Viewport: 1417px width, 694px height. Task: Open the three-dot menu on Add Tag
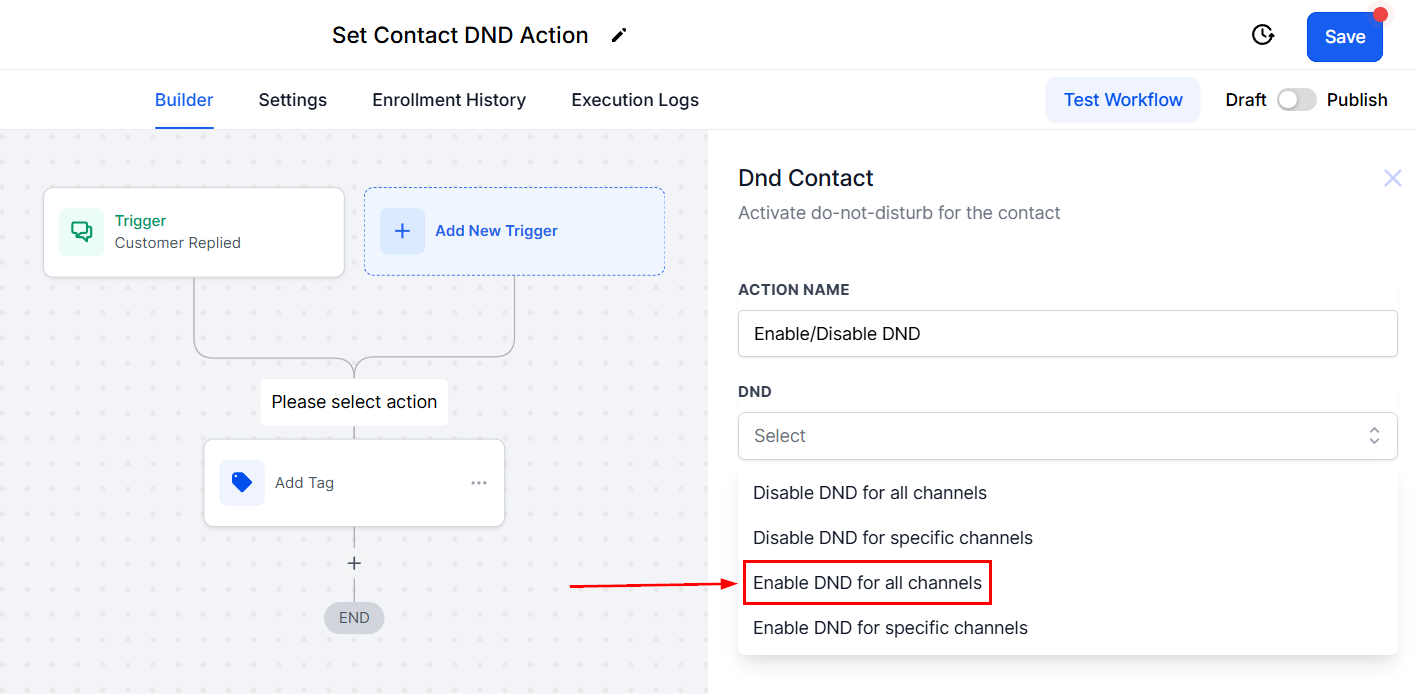click(x=479, y=483)
